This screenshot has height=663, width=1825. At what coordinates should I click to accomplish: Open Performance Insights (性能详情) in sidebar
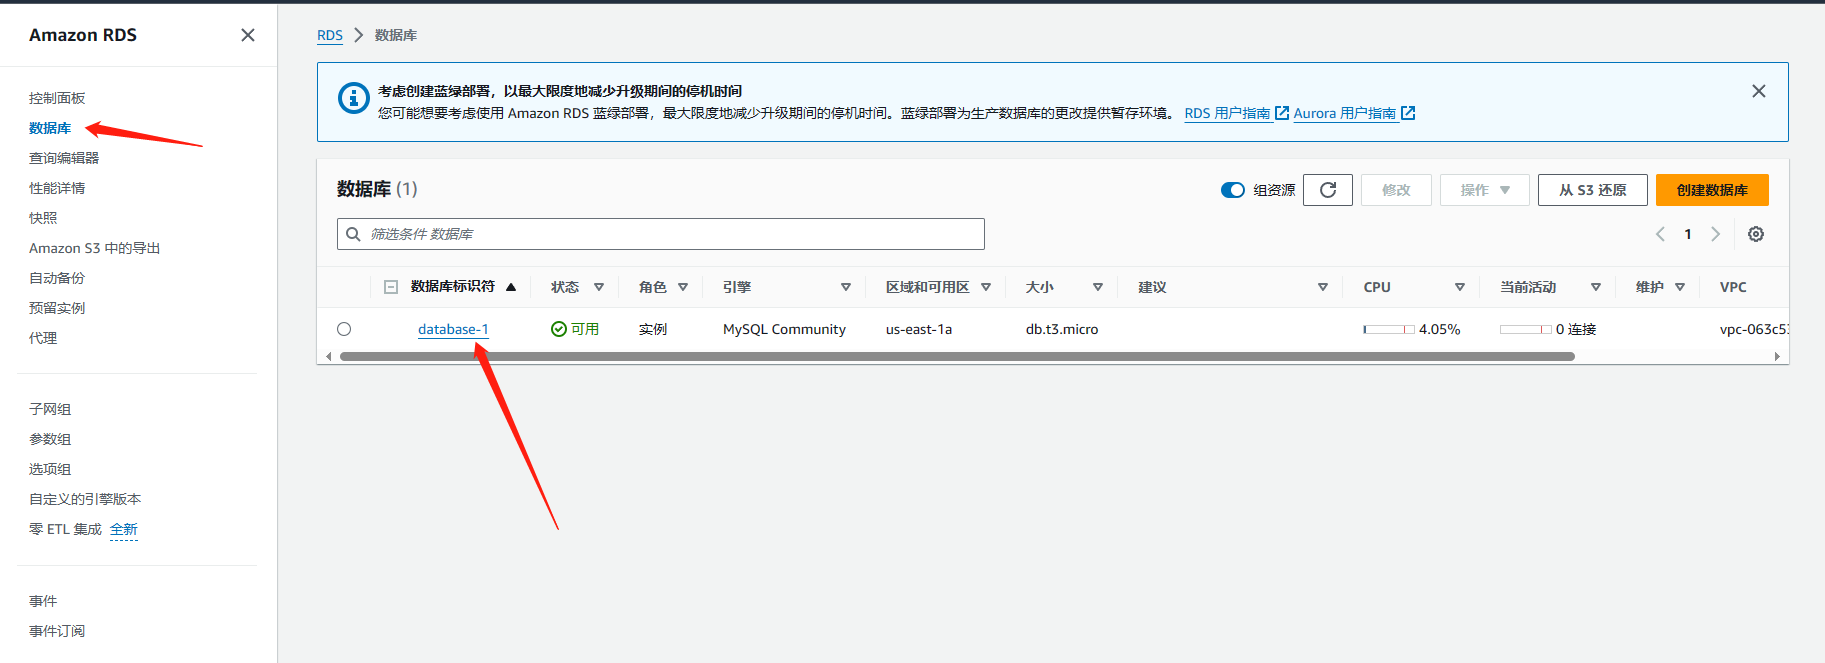(x=57, y=188)
